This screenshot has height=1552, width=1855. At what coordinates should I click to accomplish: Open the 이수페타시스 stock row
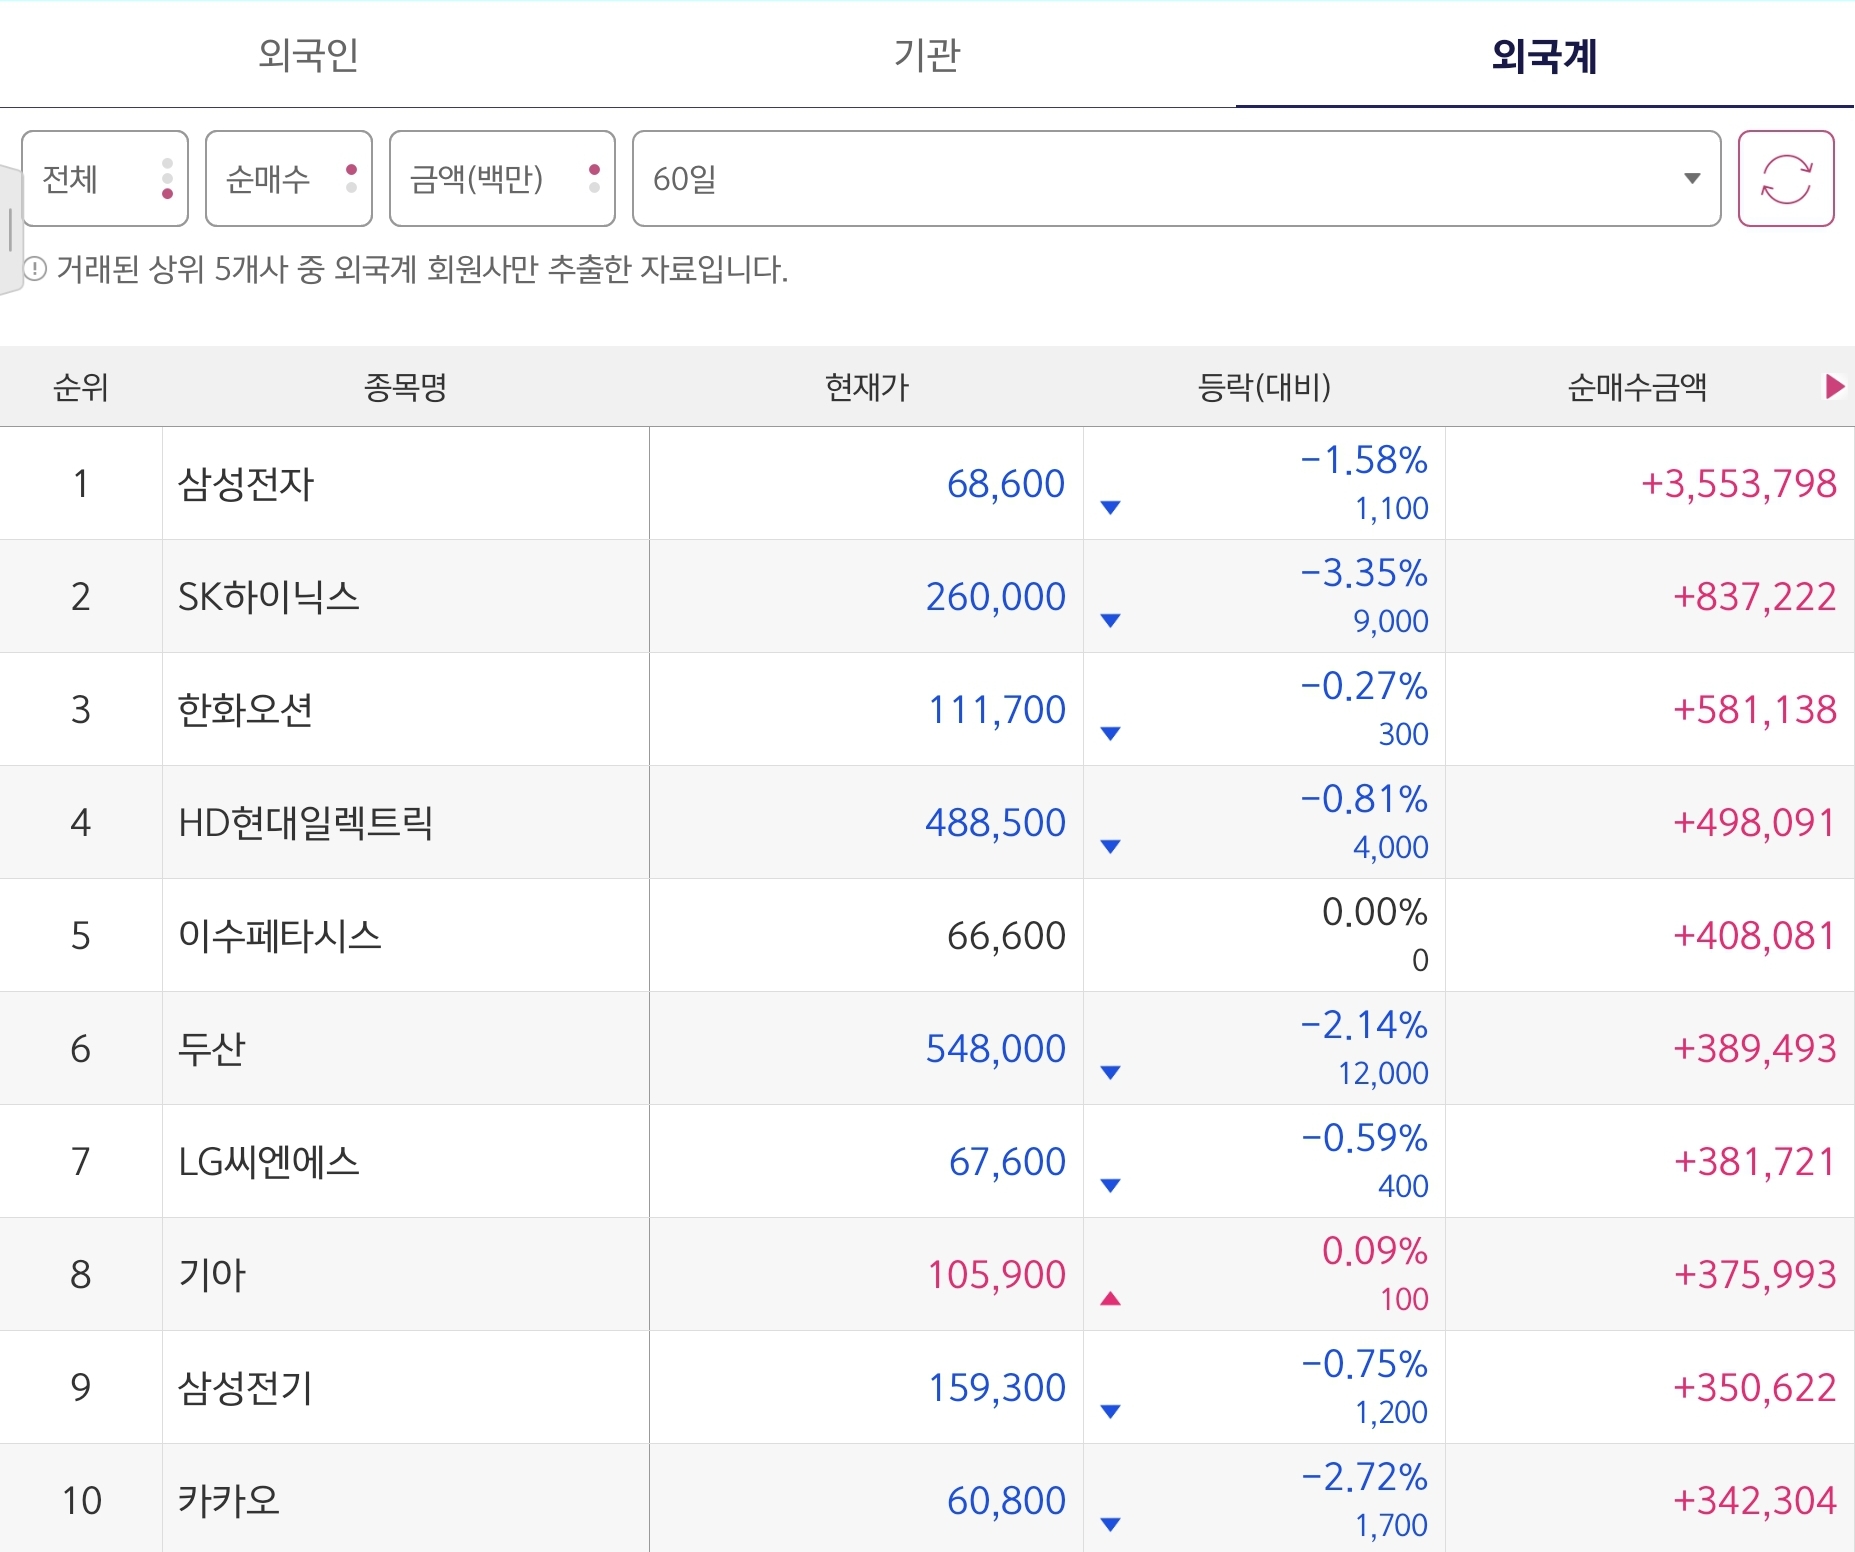[x=927, y=936]
